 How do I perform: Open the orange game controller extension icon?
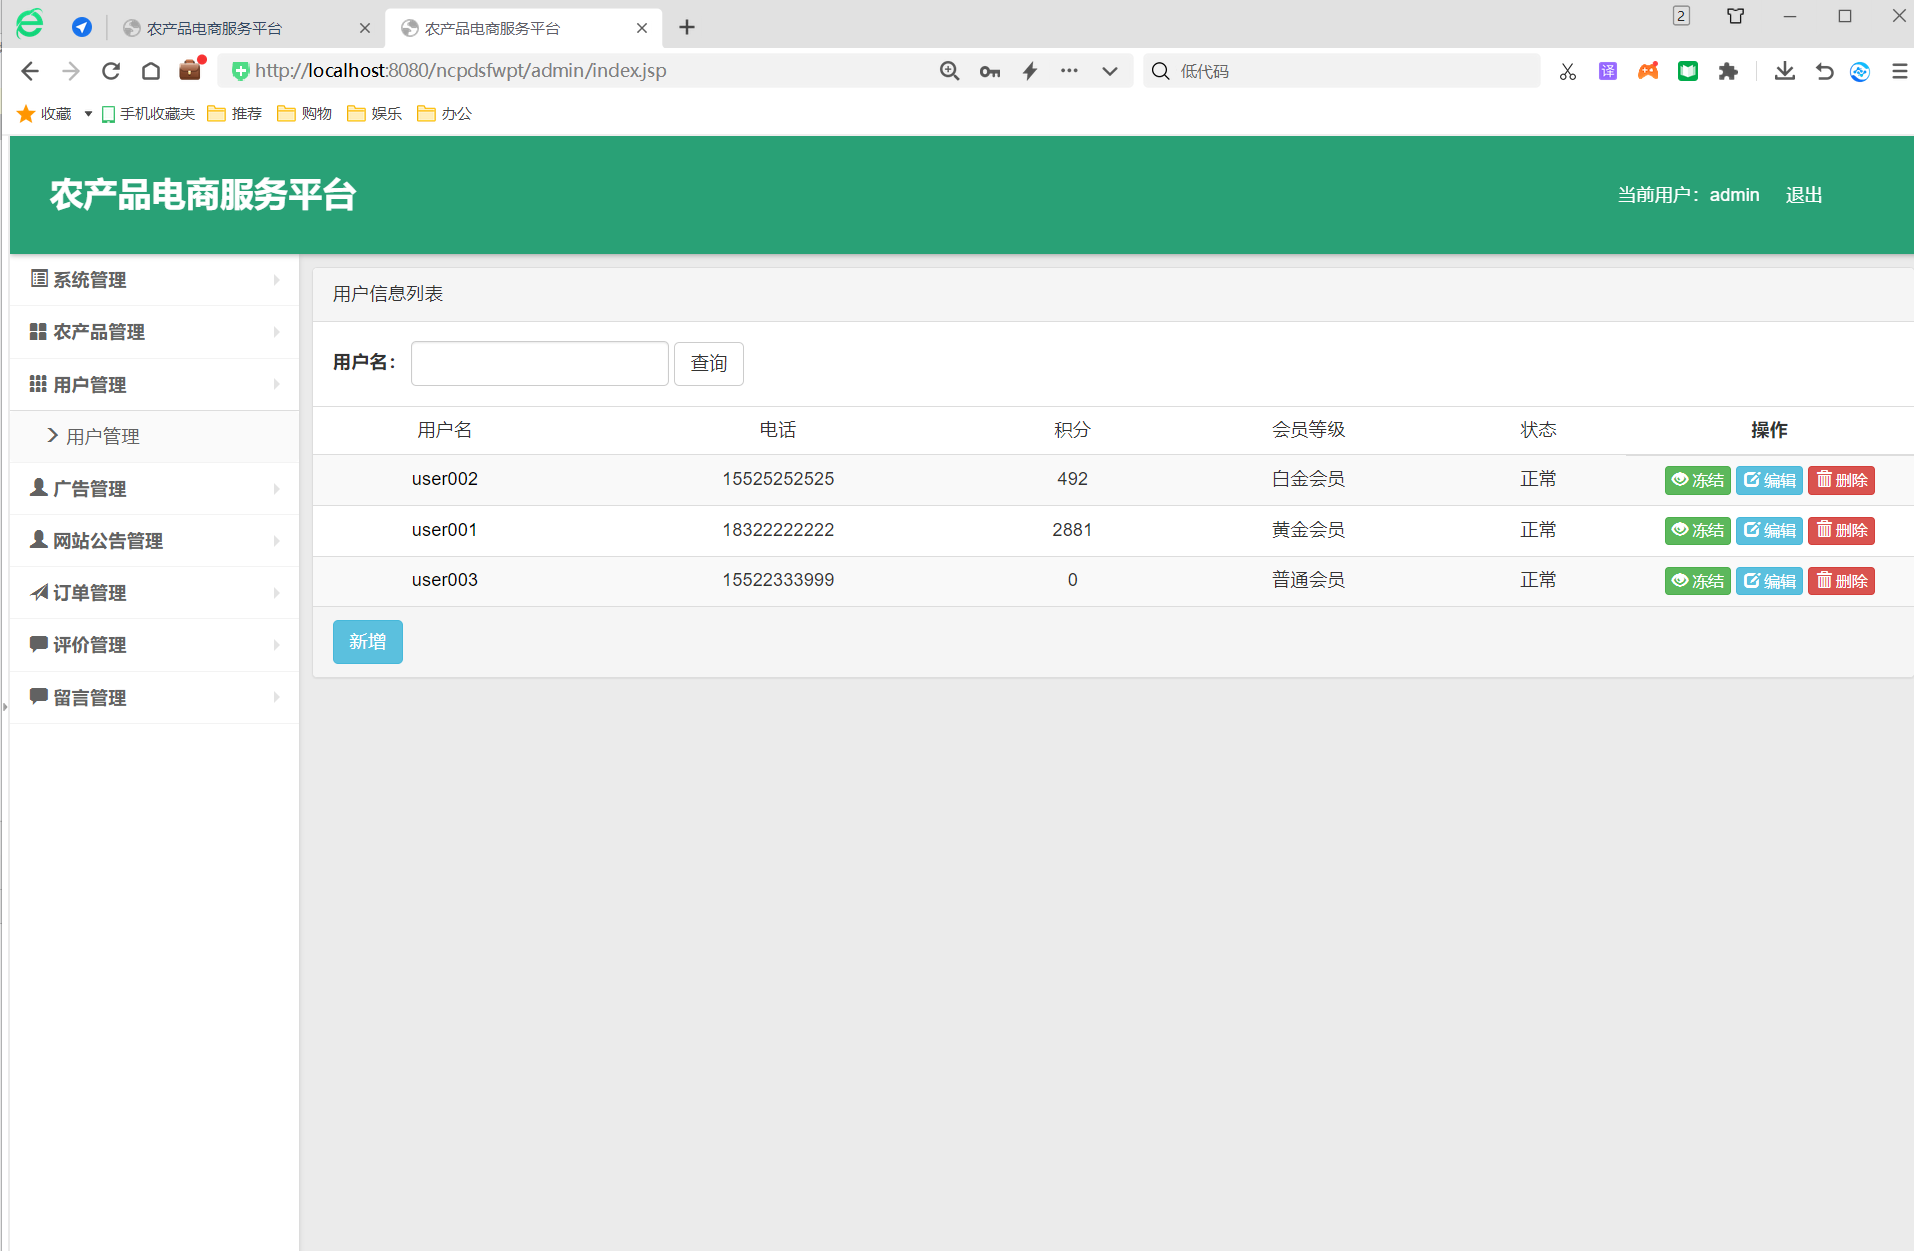(x=1648, y=71)
